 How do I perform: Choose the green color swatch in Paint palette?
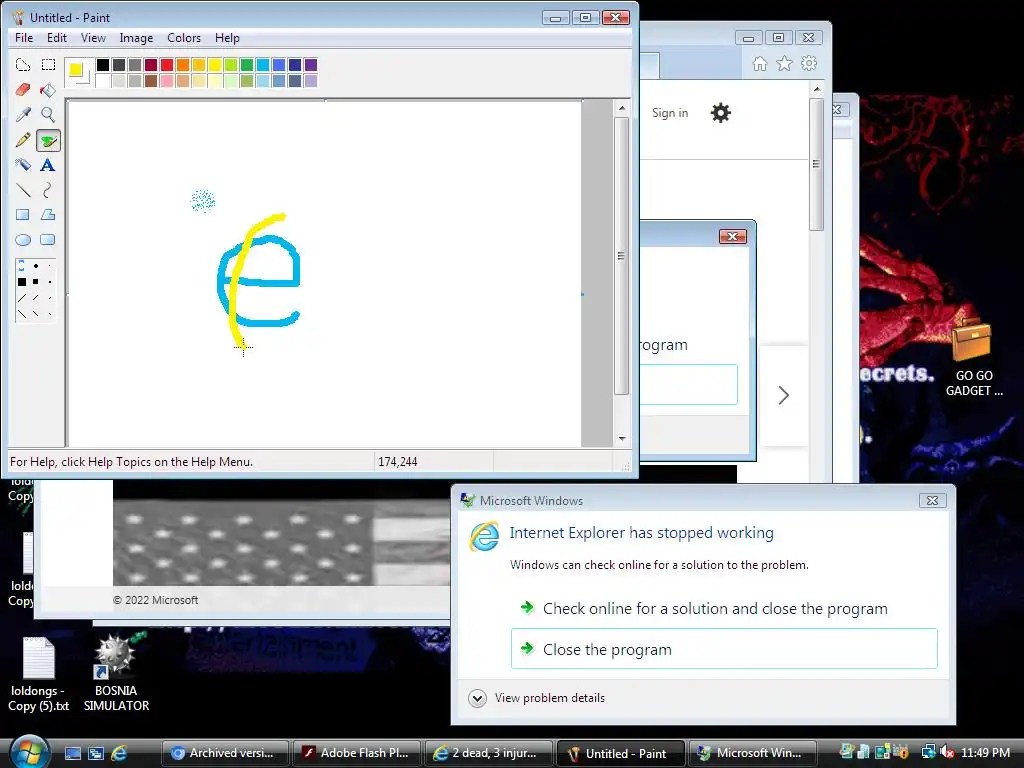click(x=247, y=65)
